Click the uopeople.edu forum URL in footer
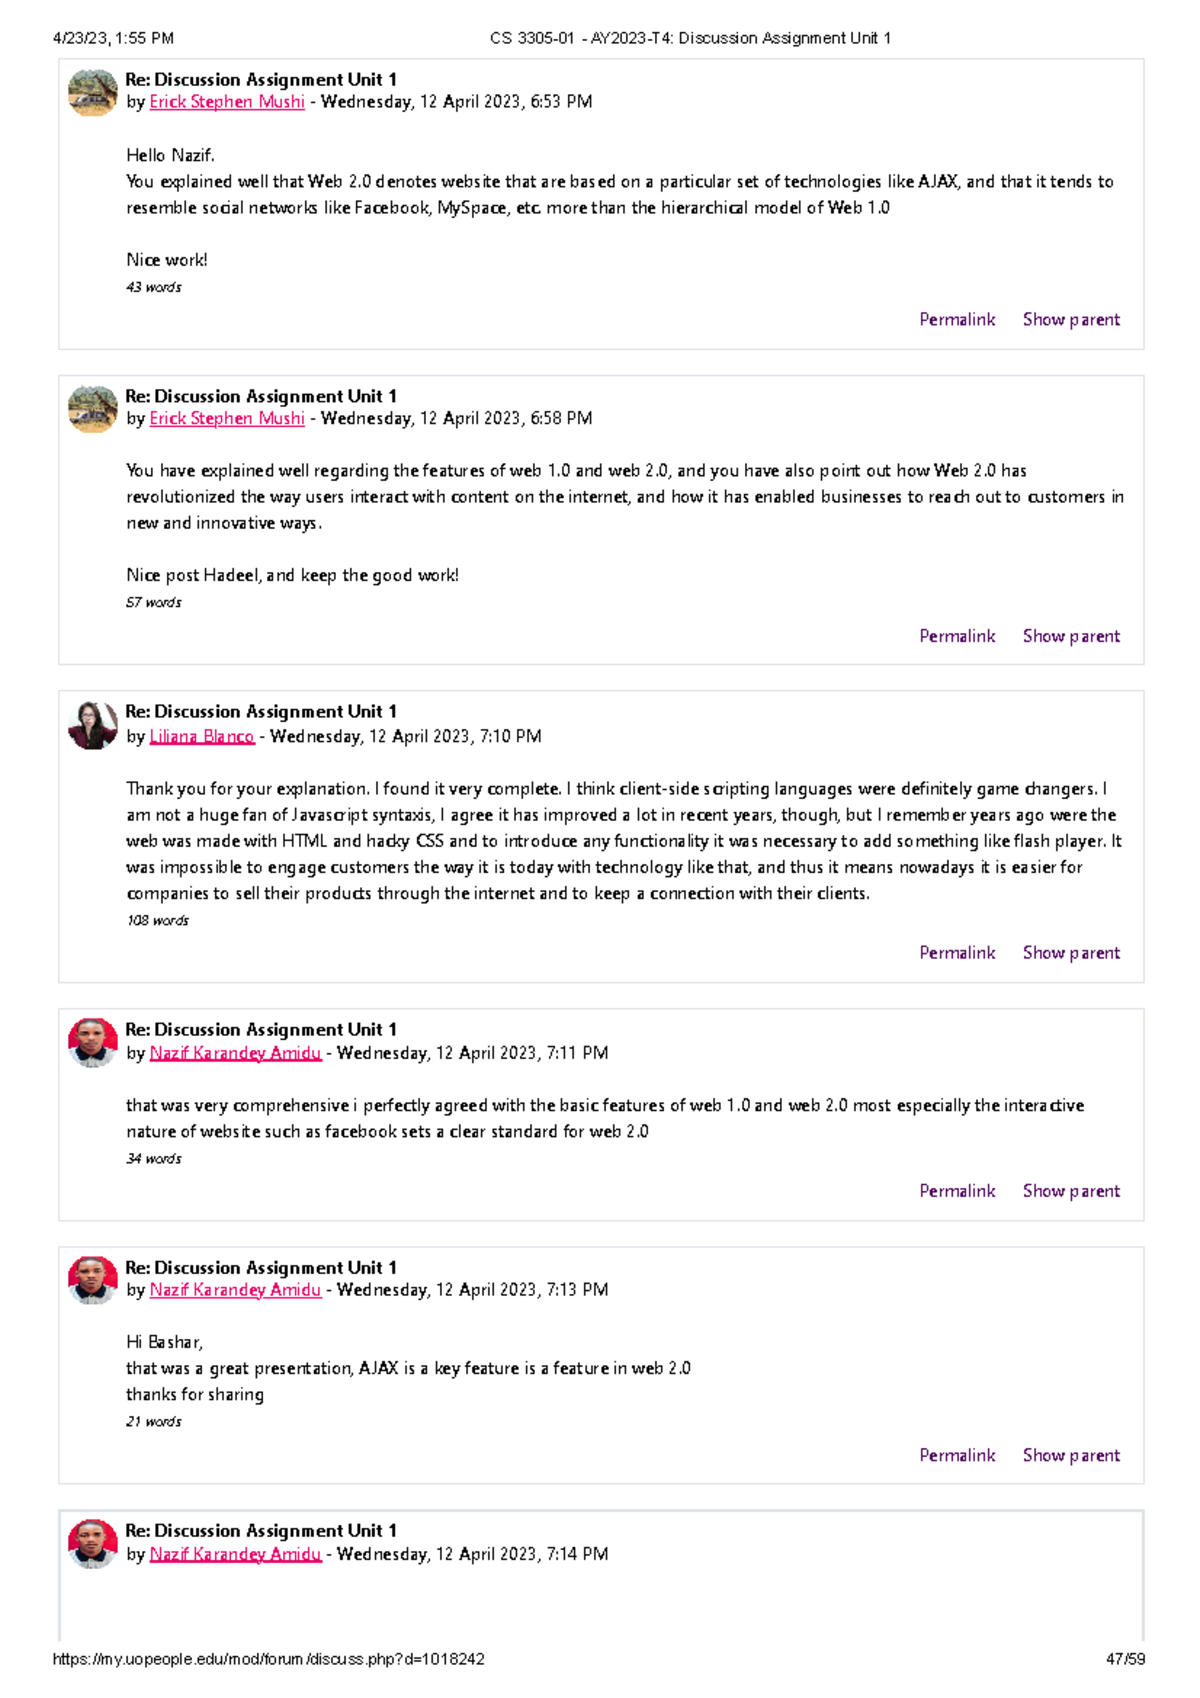 click(x=268, y=1659)
